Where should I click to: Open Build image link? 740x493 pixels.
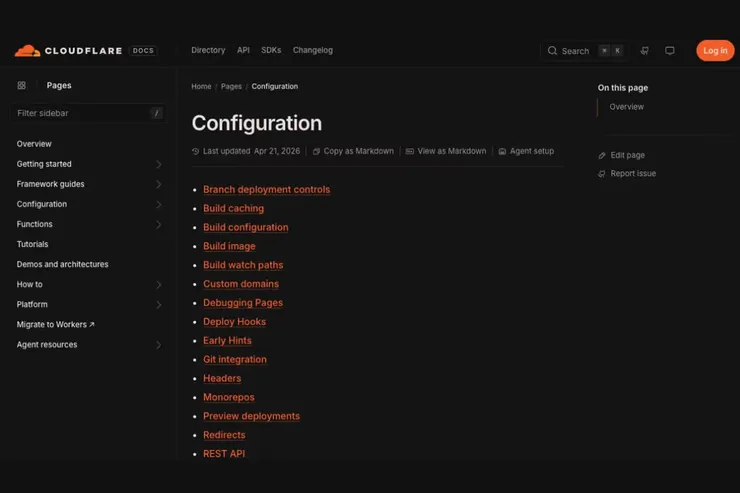coord(229,246)
